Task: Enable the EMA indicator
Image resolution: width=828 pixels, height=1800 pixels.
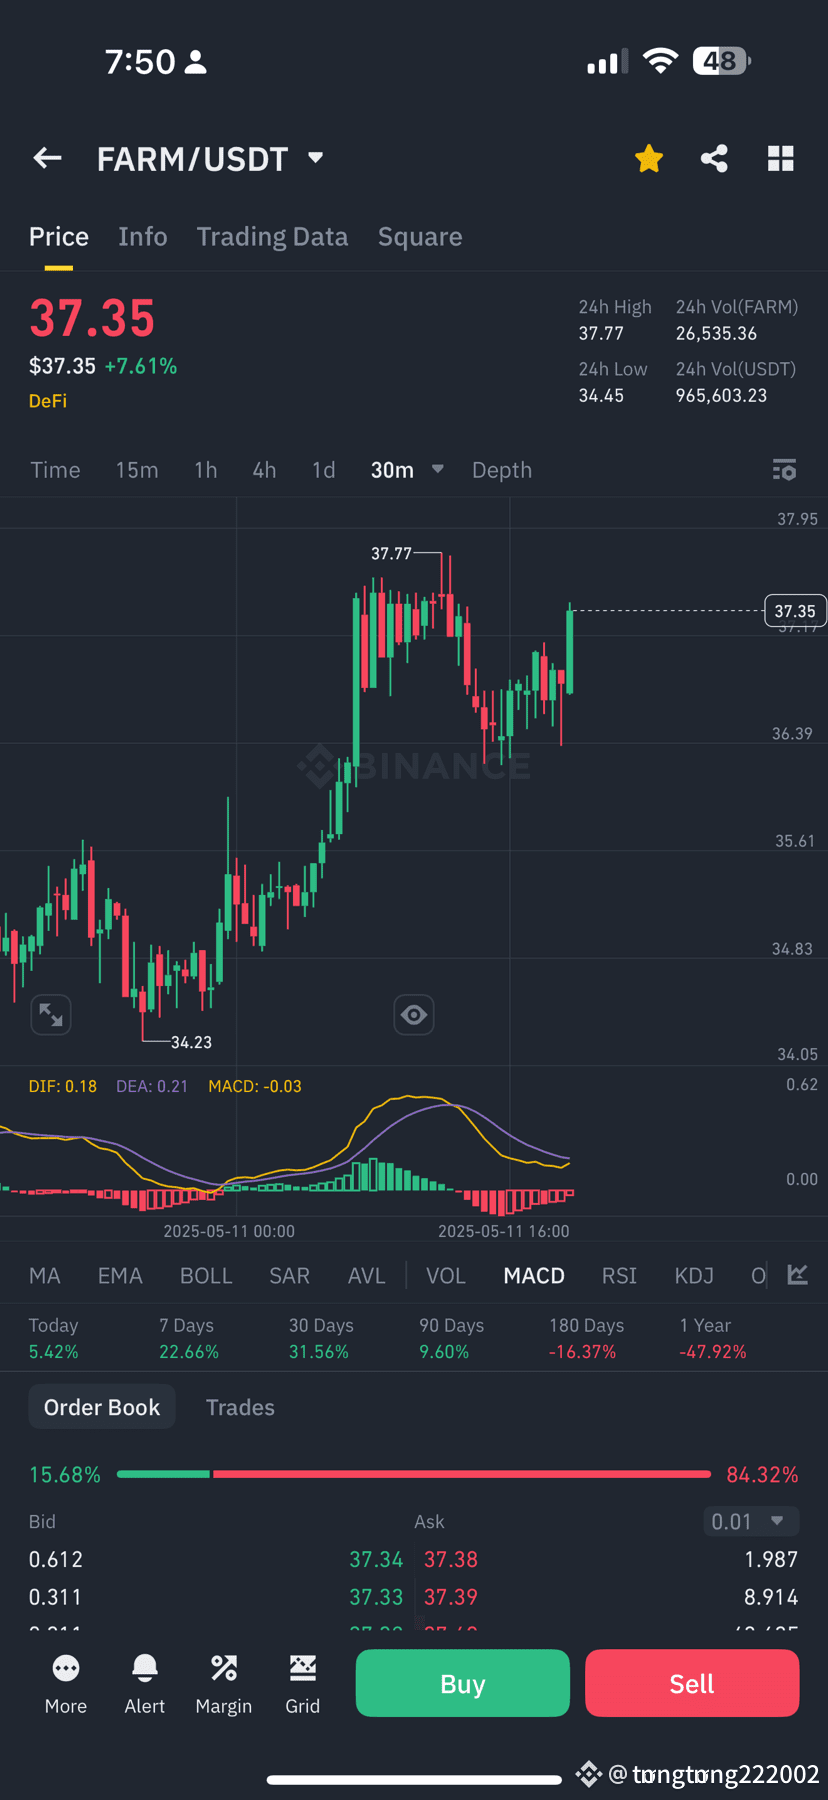Action: tap(120, 1276)
